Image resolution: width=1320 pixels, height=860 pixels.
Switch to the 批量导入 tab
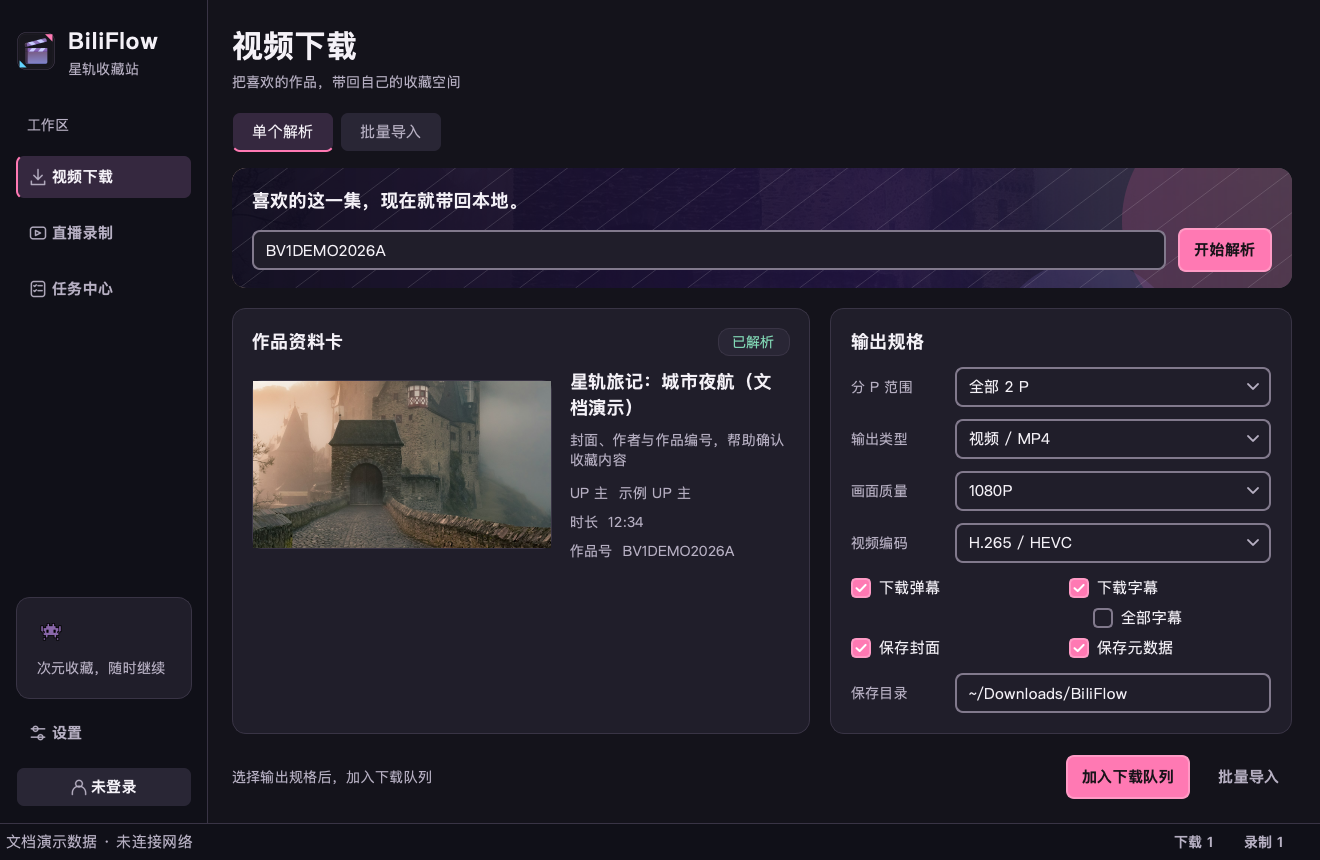point(391,132)
